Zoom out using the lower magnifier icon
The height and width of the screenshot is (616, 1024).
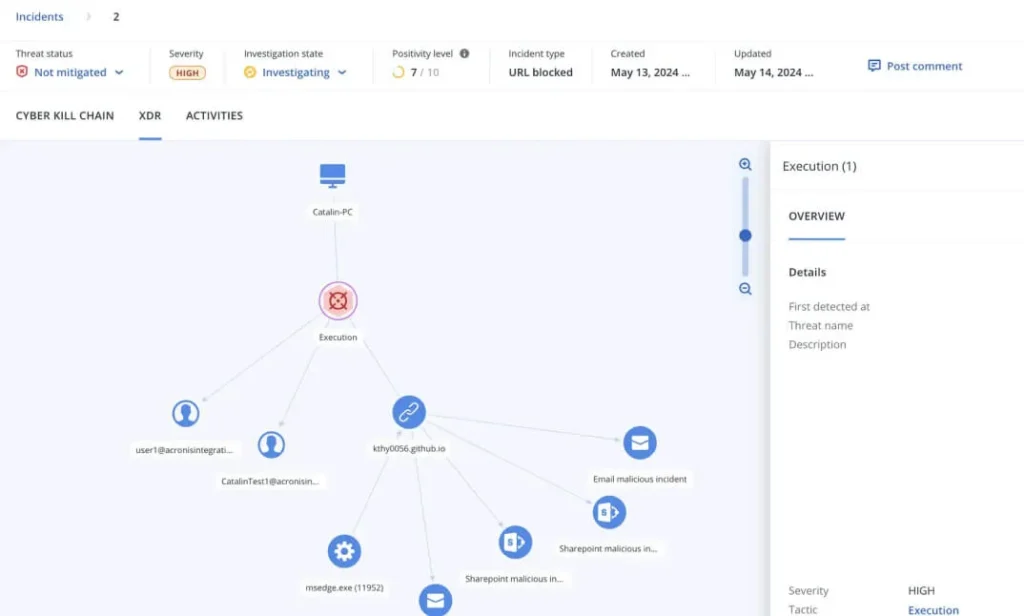pos(744,289)
